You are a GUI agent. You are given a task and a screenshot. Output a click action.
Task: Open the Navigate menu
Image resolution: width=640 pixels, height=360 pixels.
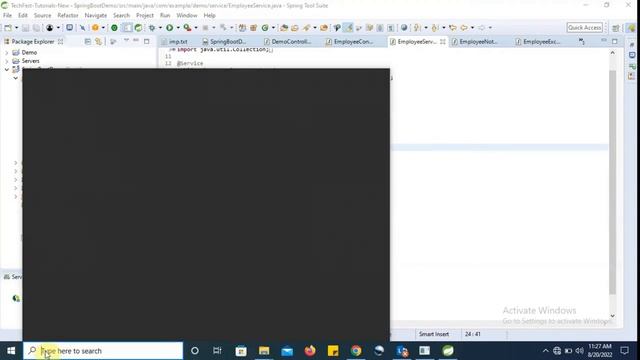[x=96, y=16]
